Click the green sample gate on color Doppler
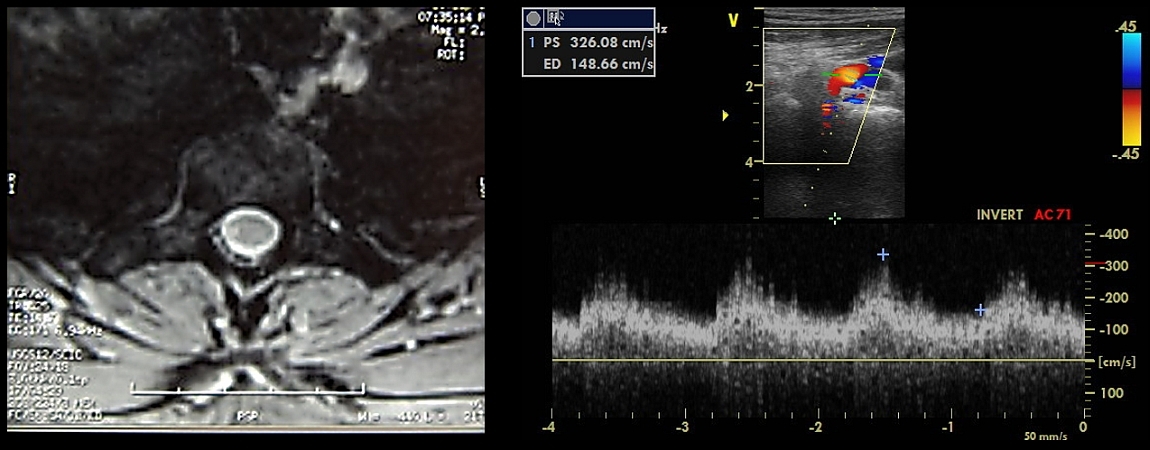1150x450 pixels. 851,75
